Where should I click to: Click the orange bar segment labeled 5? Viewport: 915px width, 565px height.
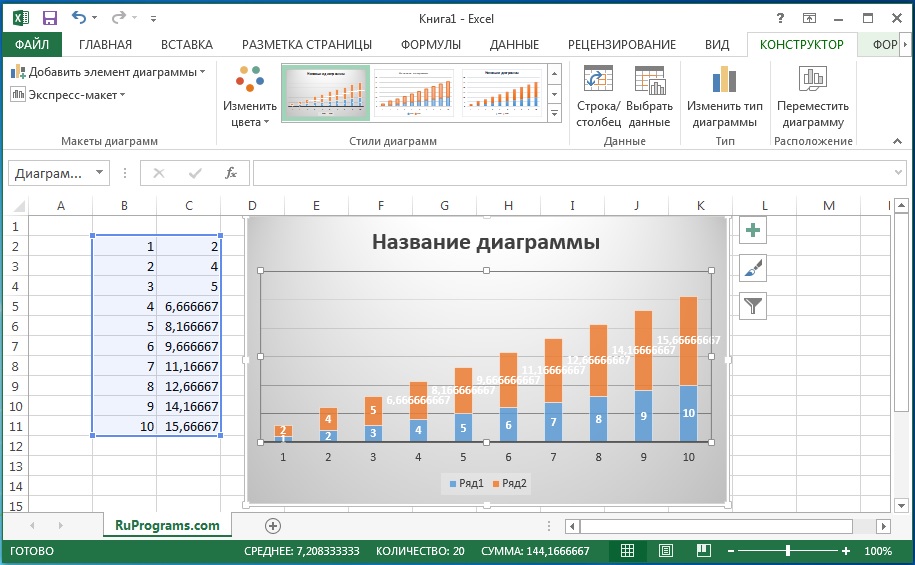(x=373, y=411)
